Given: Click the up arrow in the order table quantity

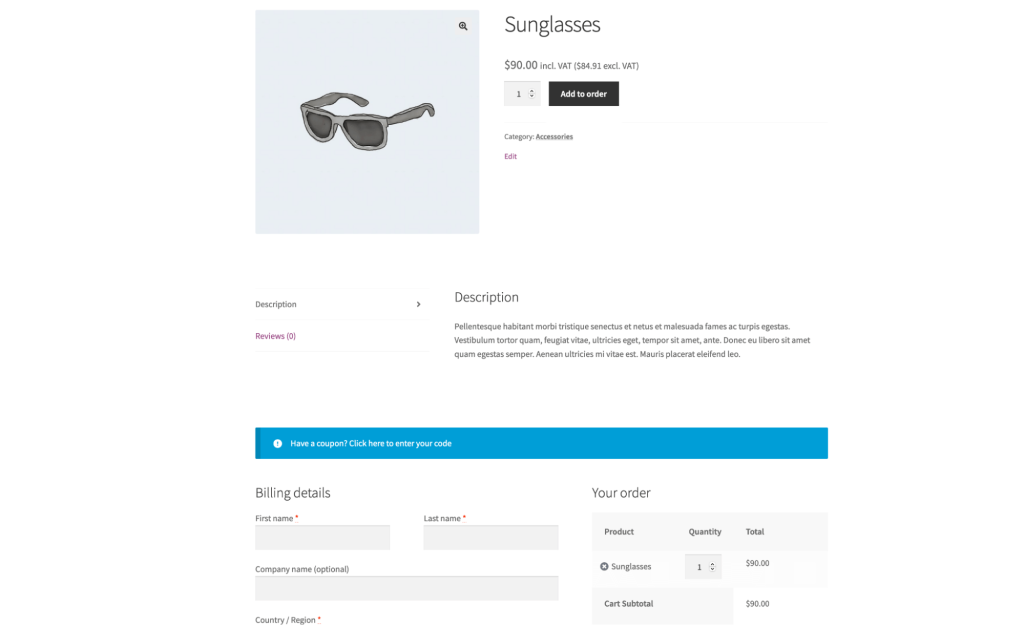Looking at the screenshot, I should [x=713, y=561].
